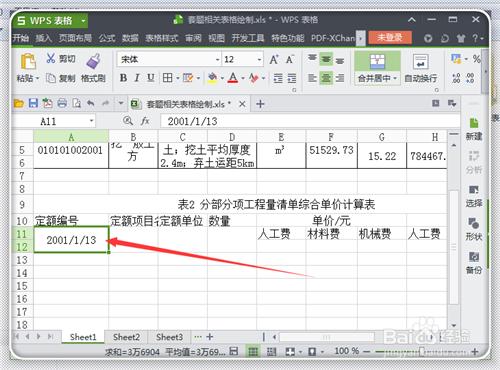Screen dimensions: 500x370
Task: Switch to the Sheet2 tab
Action: pyautogui.click(x=126, y=337)
